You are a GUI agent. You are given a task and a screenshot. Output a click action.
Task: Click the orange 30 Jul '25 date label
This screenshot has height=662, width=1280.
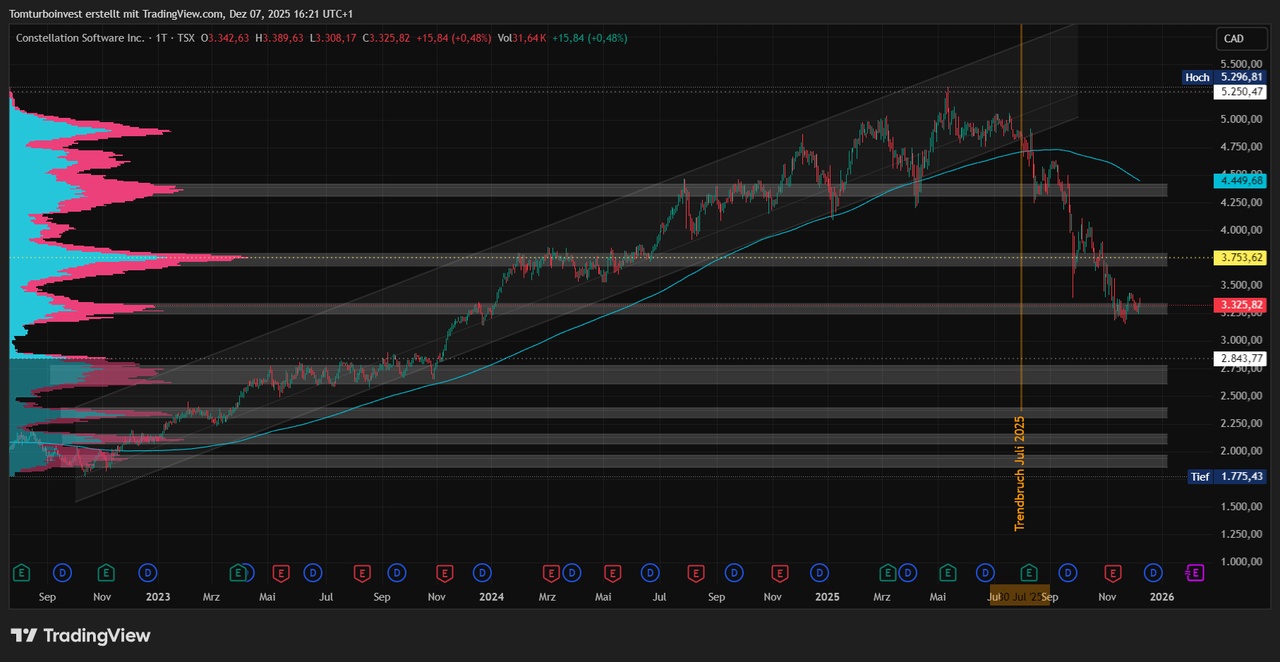tap(1020, 597)
